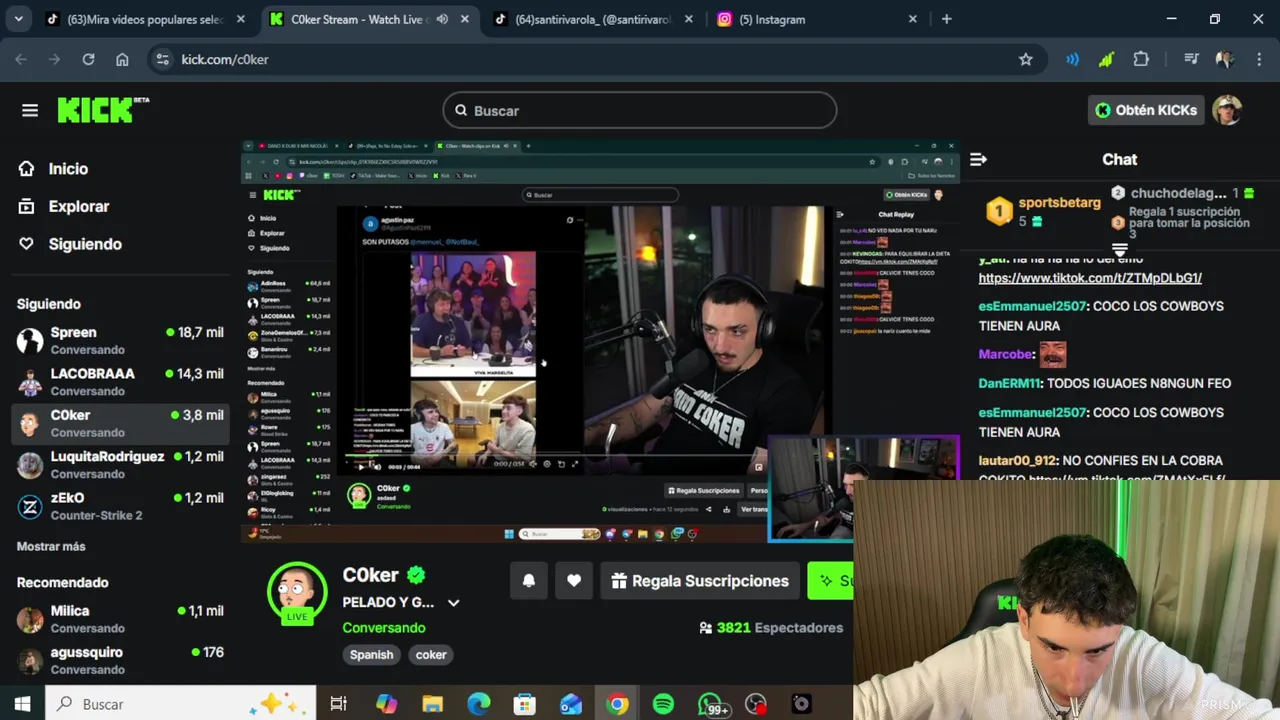1280x720 pixels.
Task: Click the Windows taskbar Buscar box
Action: coord(180,704)
